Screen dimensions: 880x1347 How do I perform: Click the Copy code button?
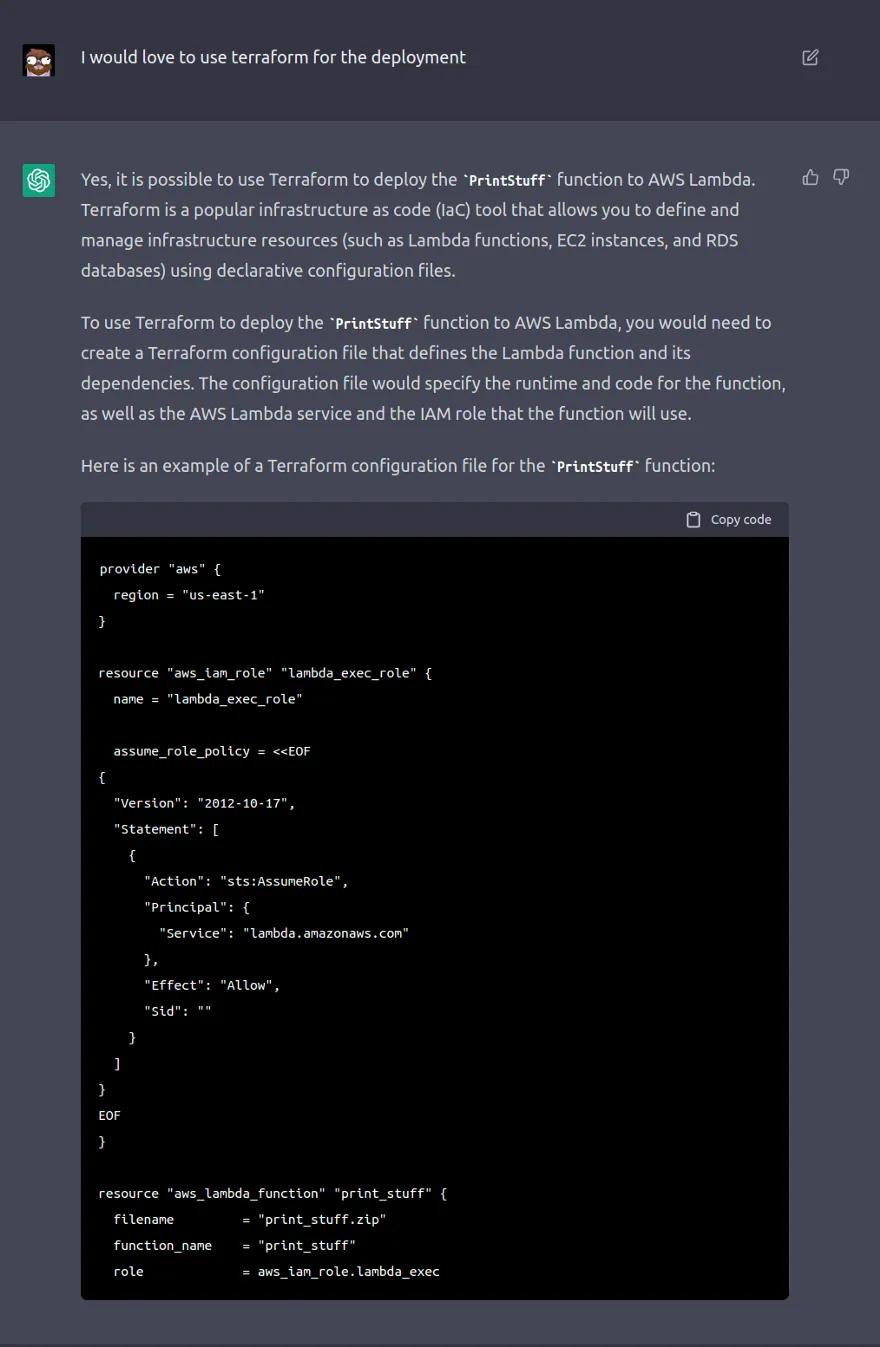729,519
